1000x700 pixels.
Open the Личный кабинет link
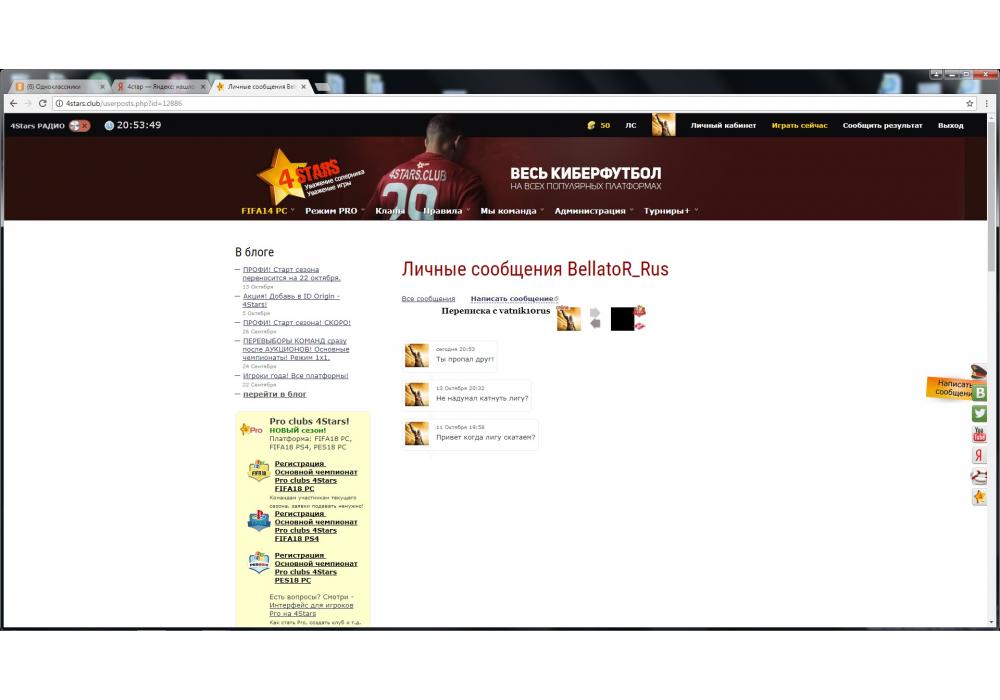click(723, 125)
